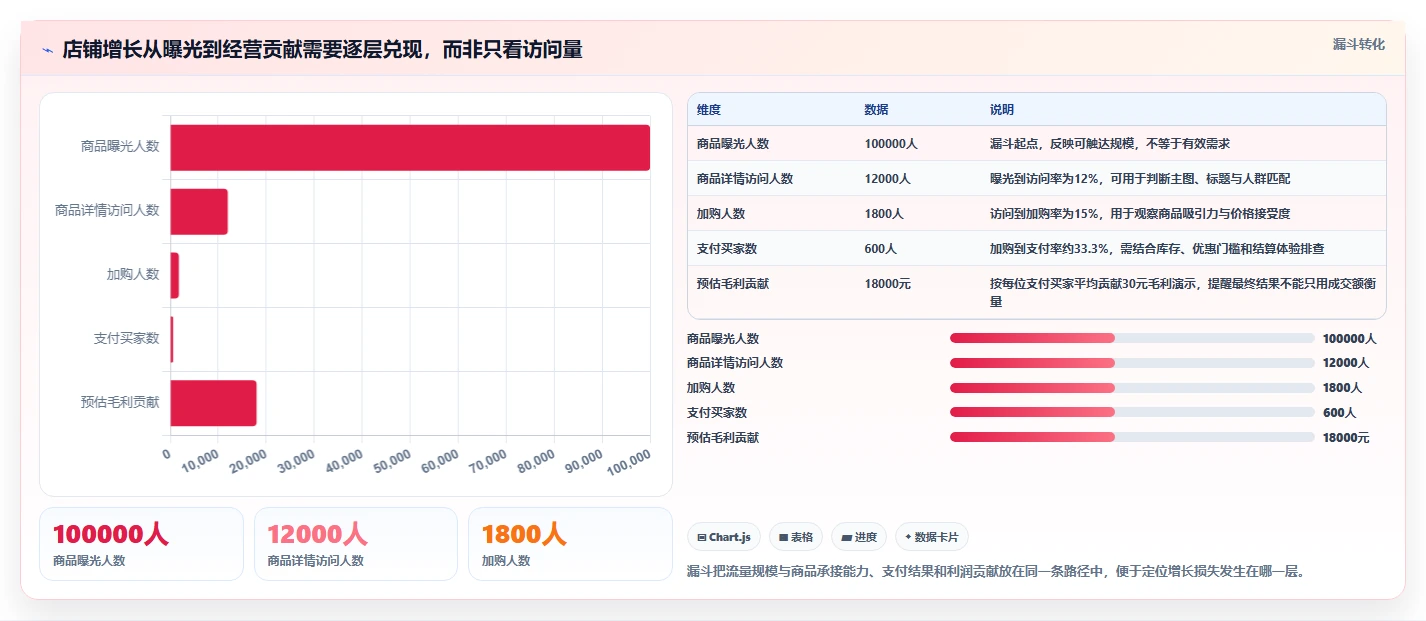Screen dimensions: 1426x621
Task: Click the 商品详情访问人数 progress bar
Action: (x=1132, y=363)
